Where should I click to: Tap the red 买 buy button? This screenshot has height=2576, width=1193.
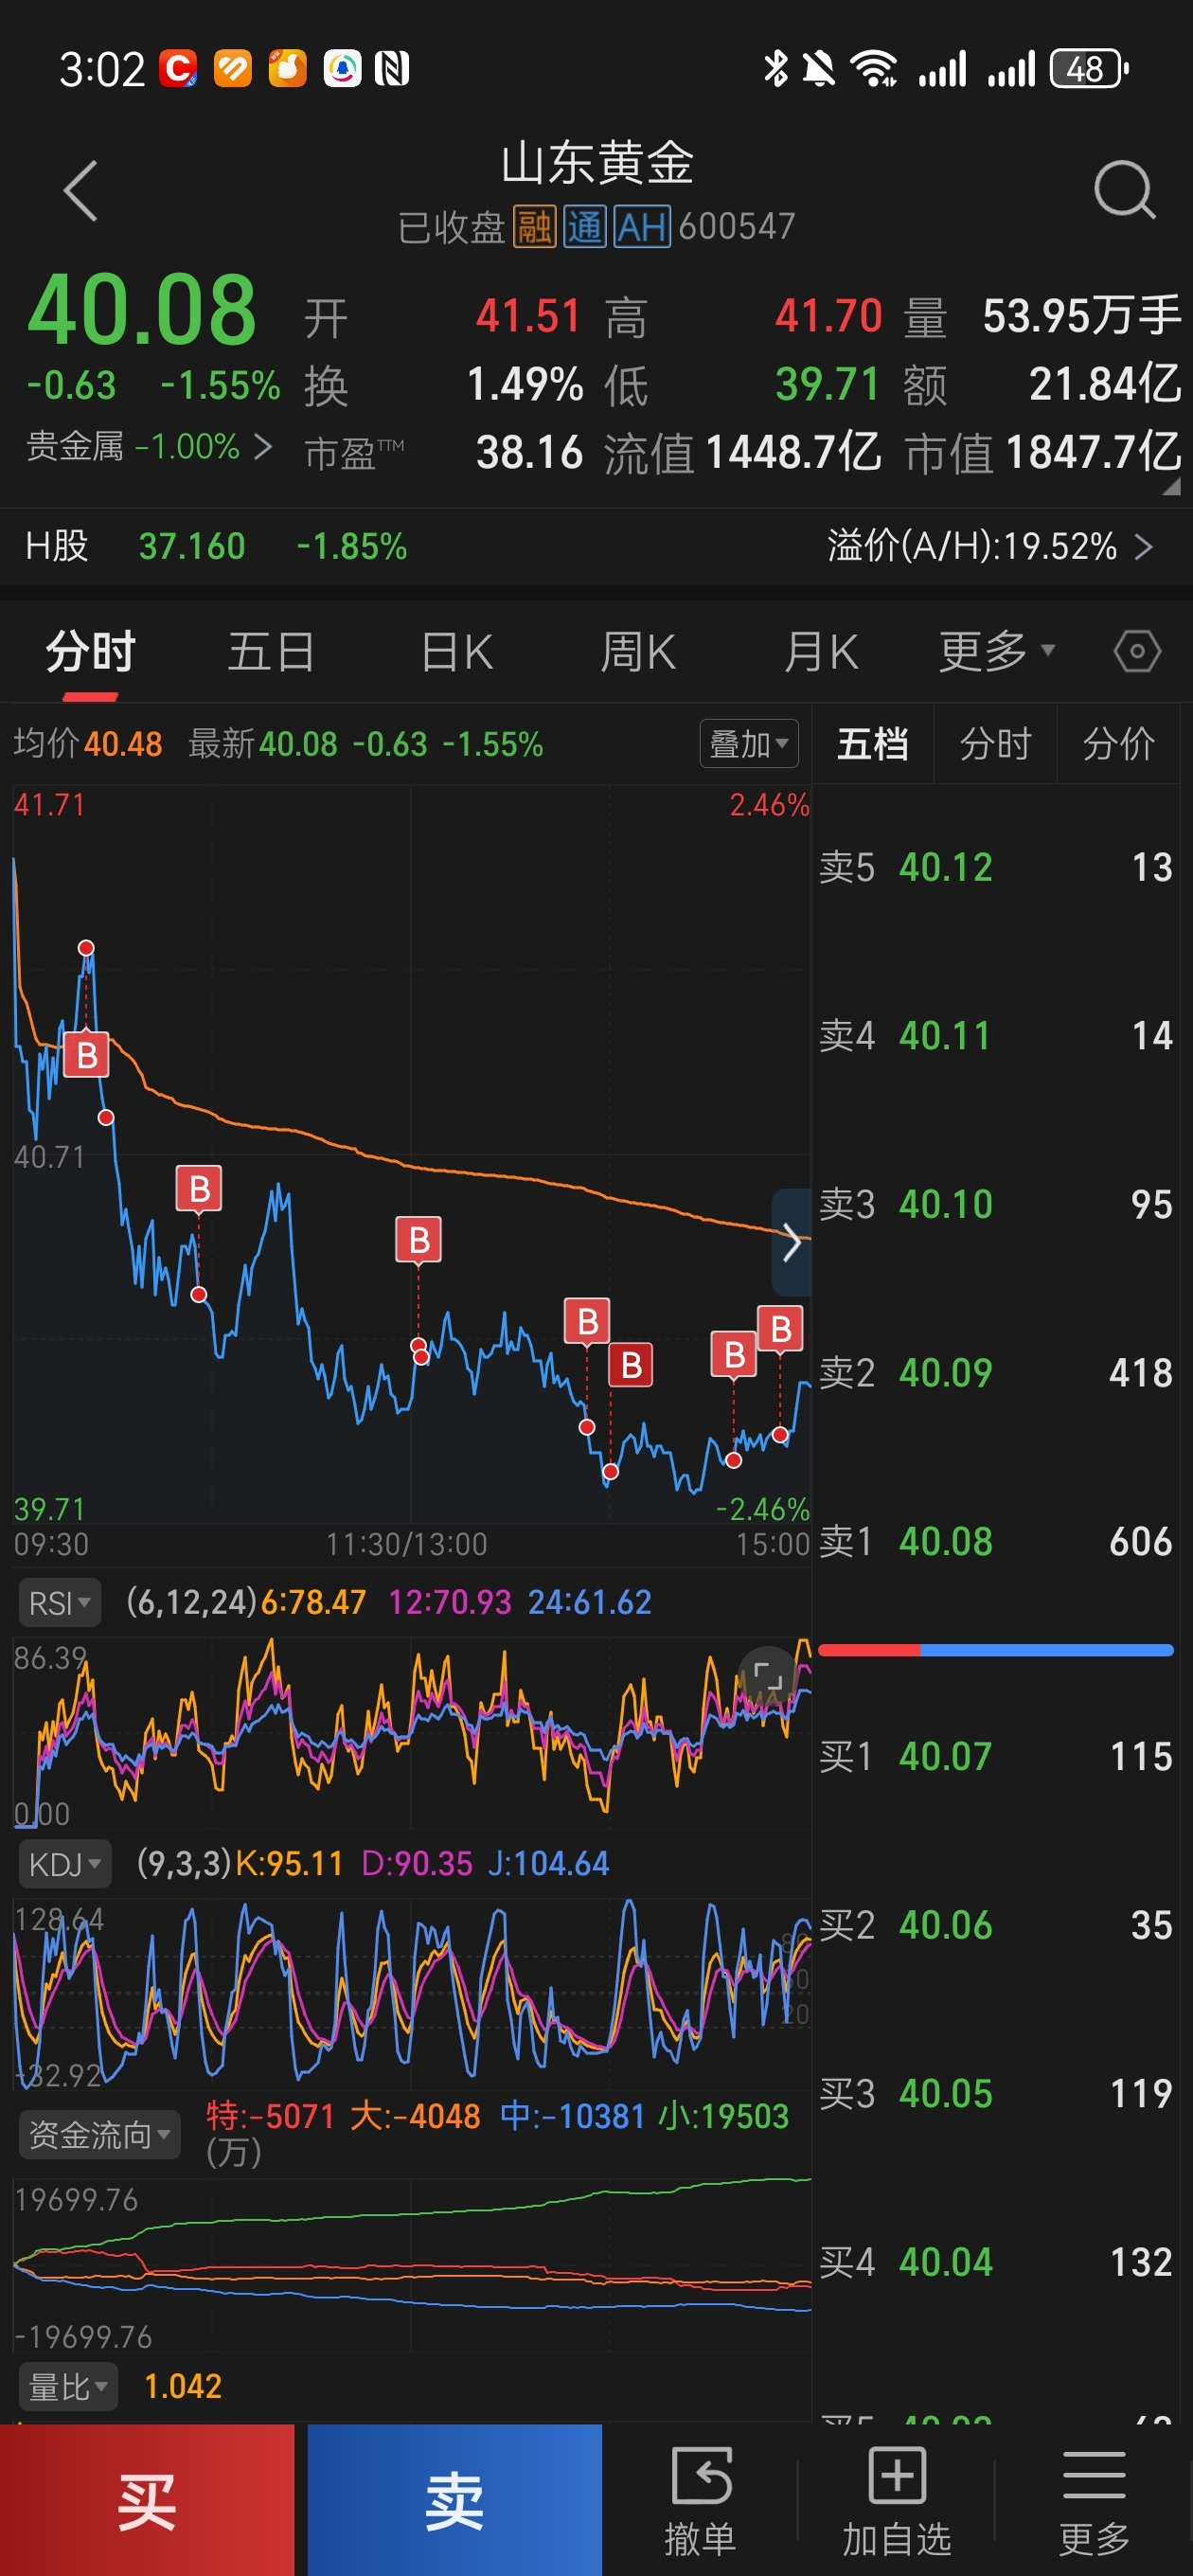click(x=147, y=2500)
